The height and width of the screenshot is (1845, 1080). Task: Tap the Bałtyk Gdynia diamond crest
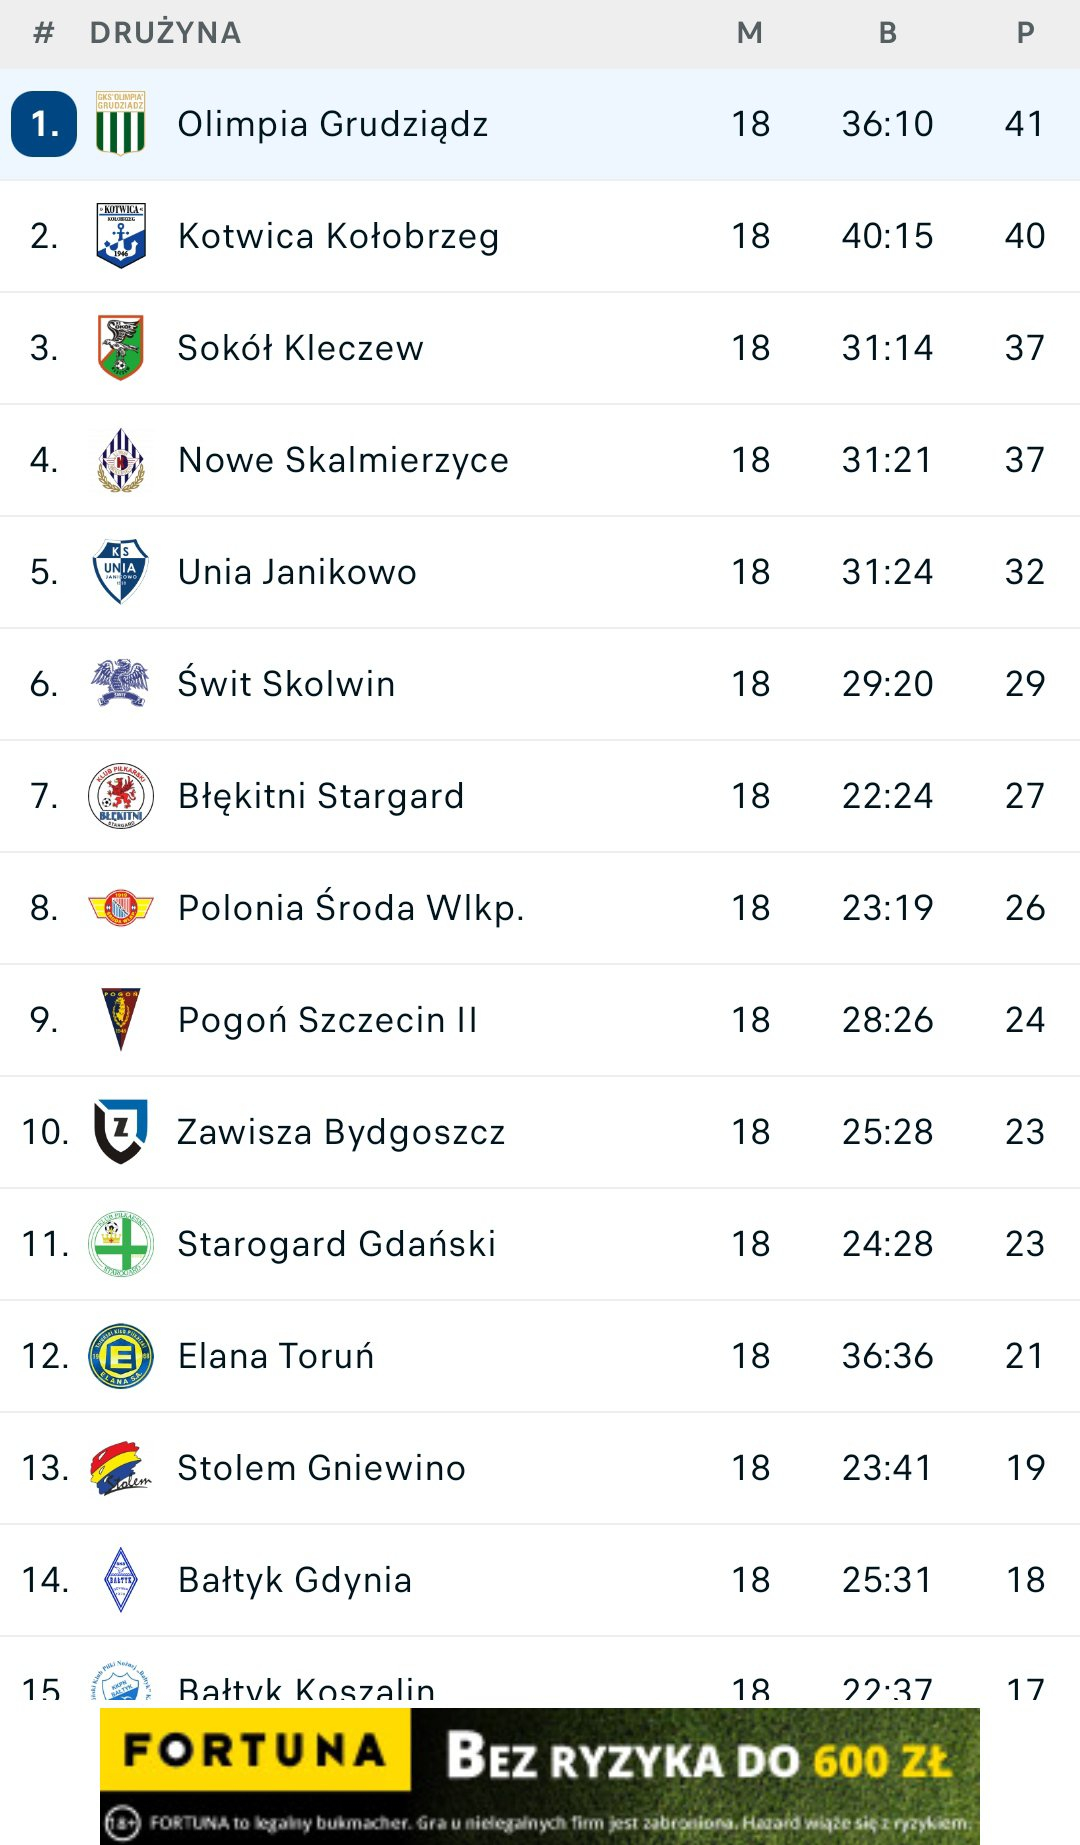[120, 1579]
